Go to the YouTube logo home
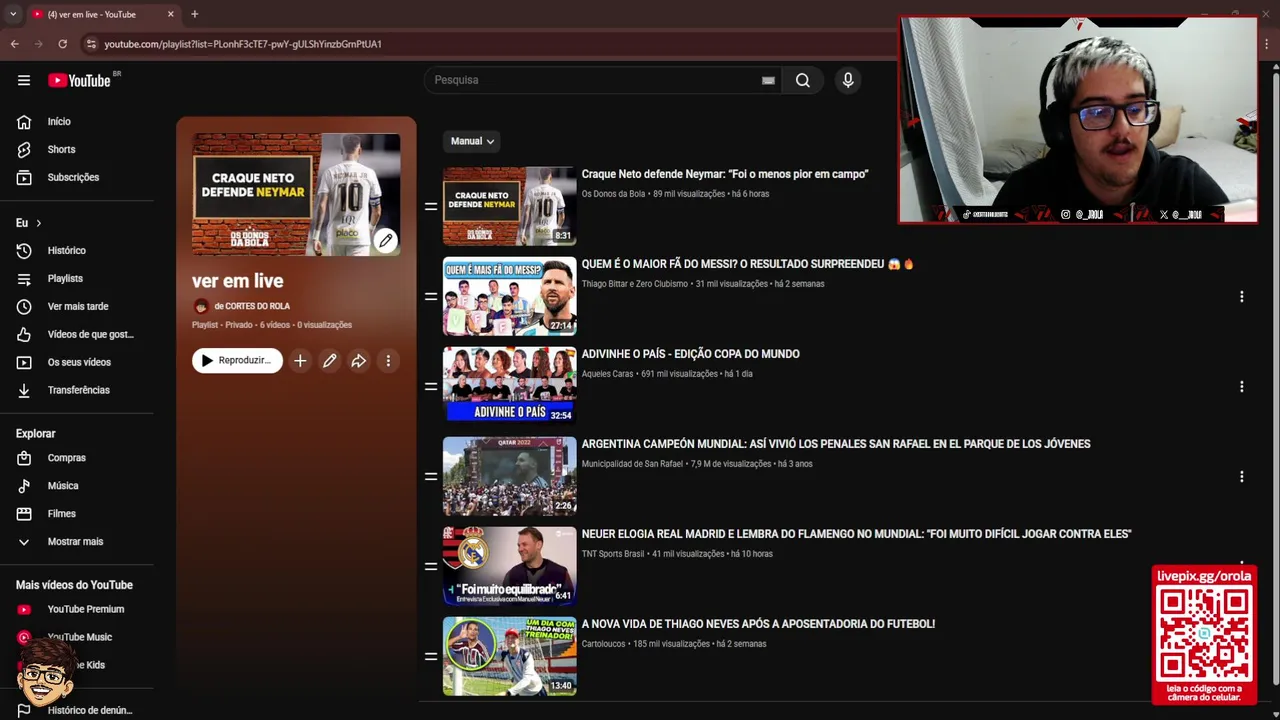 coord(79,80)
